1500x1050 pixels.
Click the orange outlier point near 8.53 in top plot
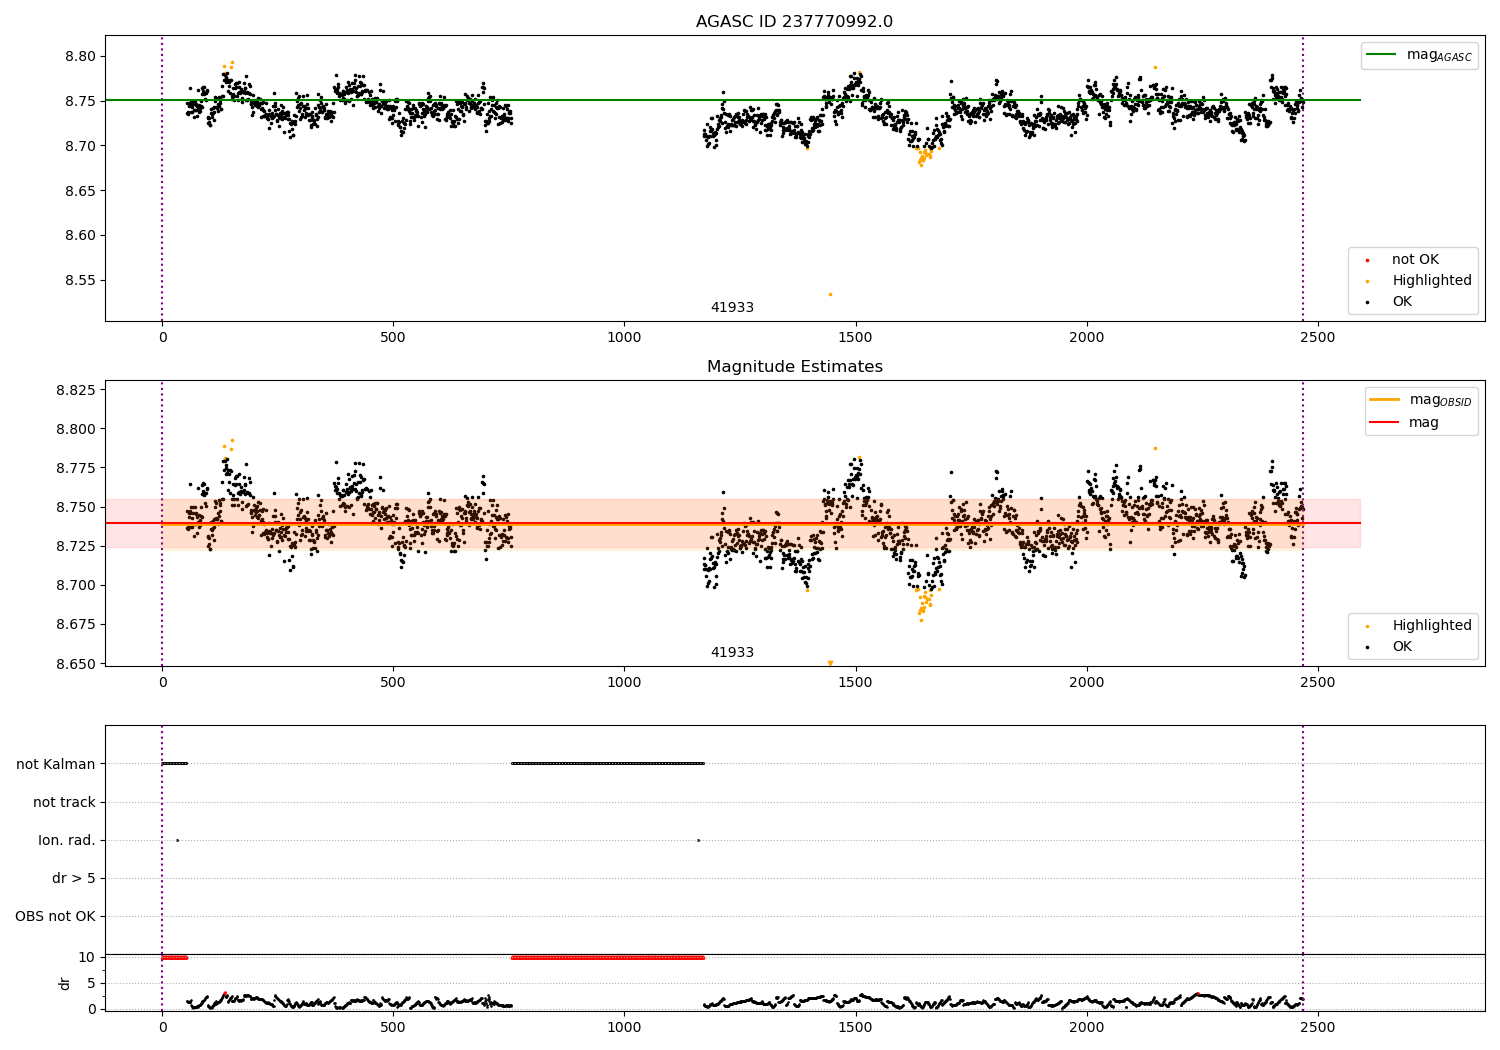click(x=830, y=294)
